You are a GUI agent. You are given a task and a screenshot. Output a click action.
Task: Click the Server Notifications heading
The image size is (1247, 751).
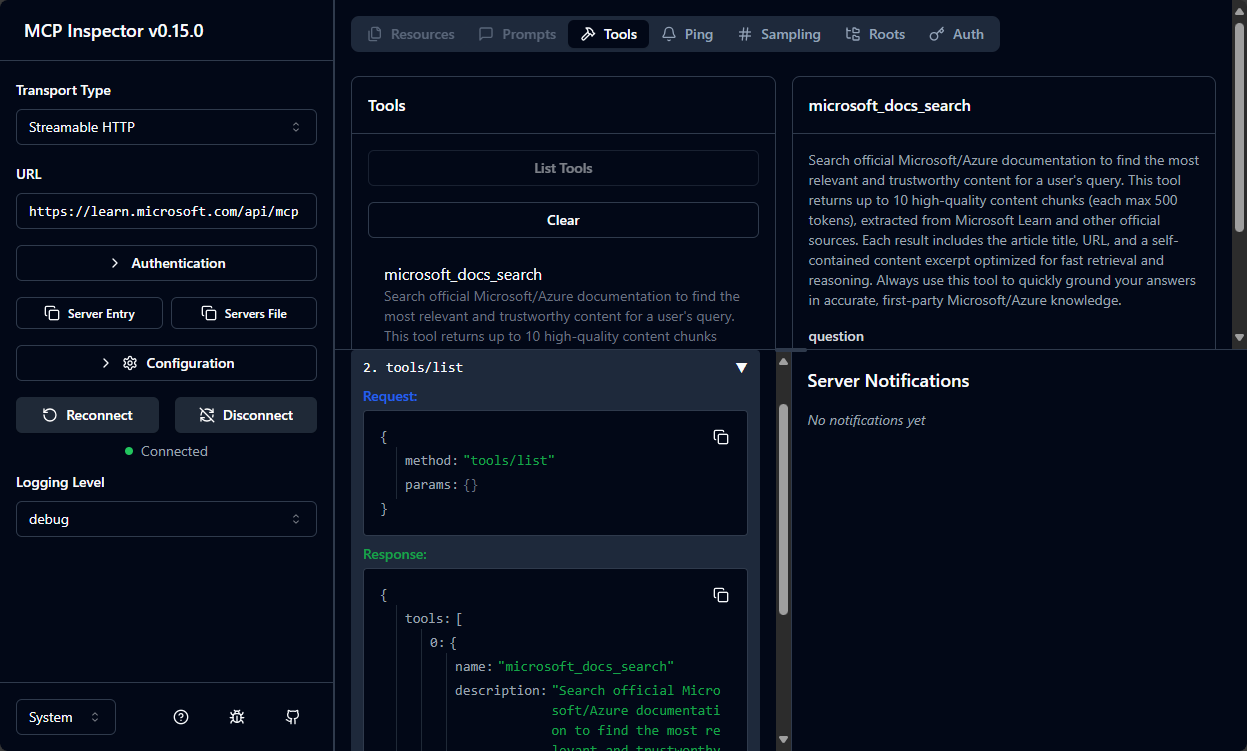coord(888,381)
